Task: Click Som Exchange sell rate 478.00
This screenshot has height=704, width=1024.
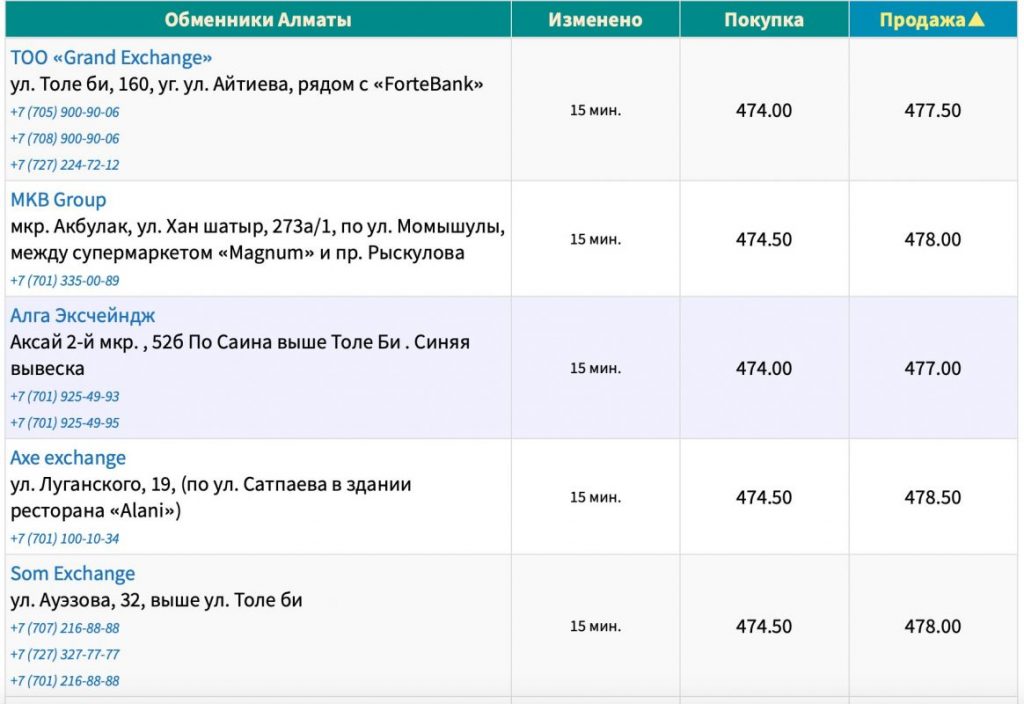Action: pos(933,626)
